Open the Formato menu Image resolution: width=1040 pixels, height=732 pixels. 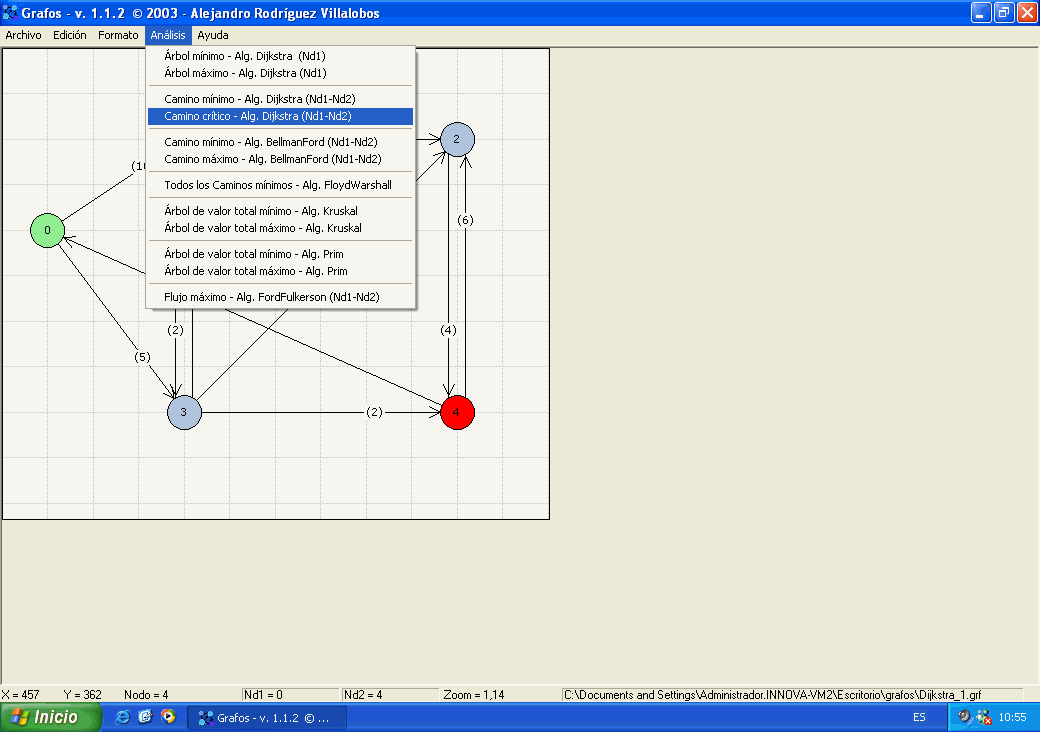(x=118, y=35)
